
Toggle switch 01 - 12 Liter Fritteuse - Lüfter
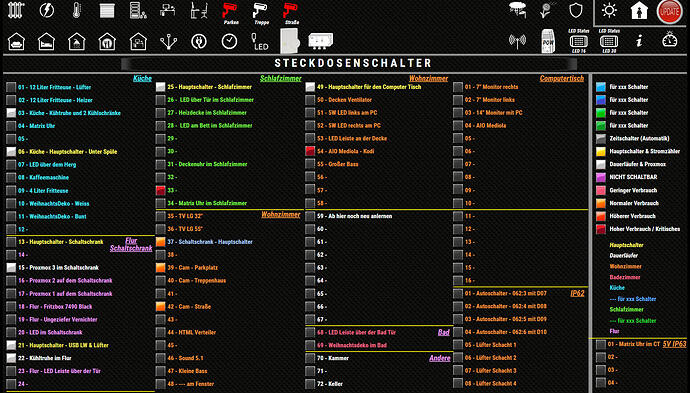[x=11, y=87]
